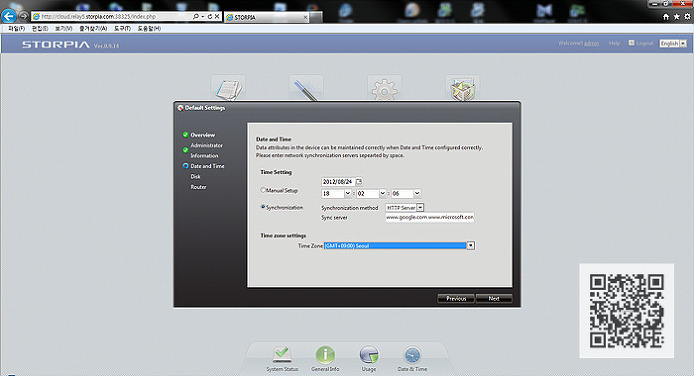The height and width of the screenshot is (376, 694).
Task: Select Synchronization radio button
Action: coord(263,207)
